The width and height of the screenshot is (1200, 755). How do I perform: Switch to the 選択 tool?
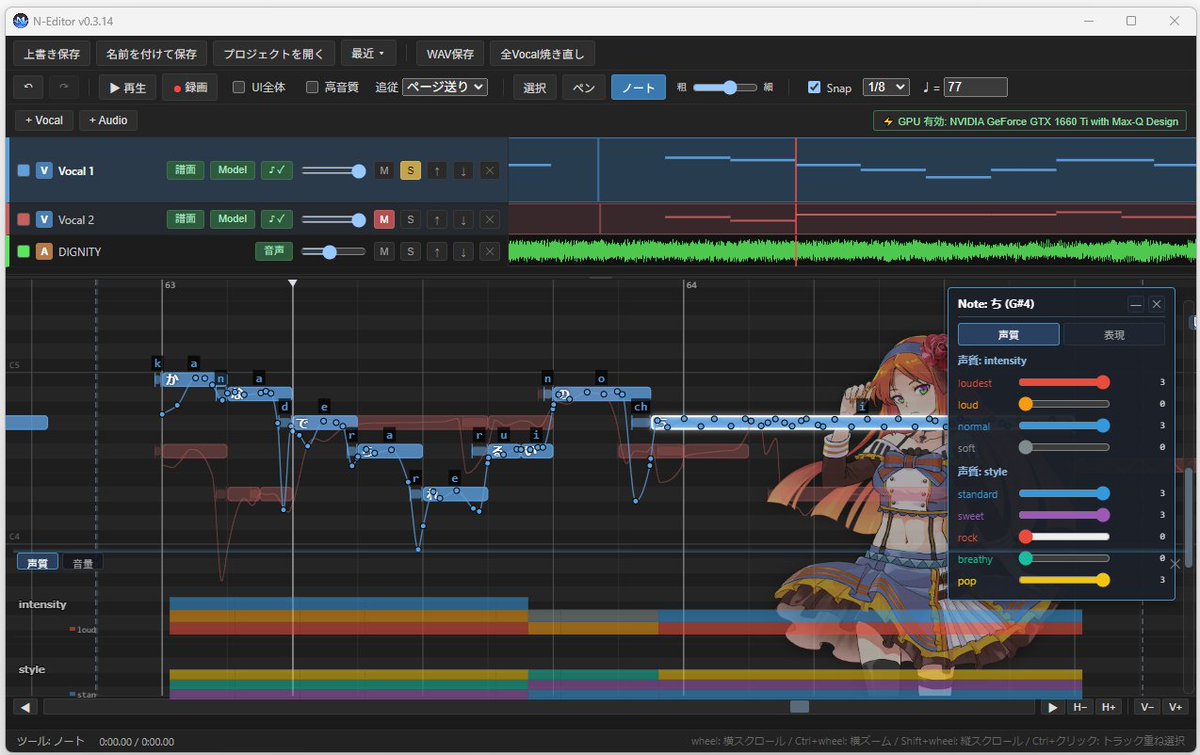point(535,87)
